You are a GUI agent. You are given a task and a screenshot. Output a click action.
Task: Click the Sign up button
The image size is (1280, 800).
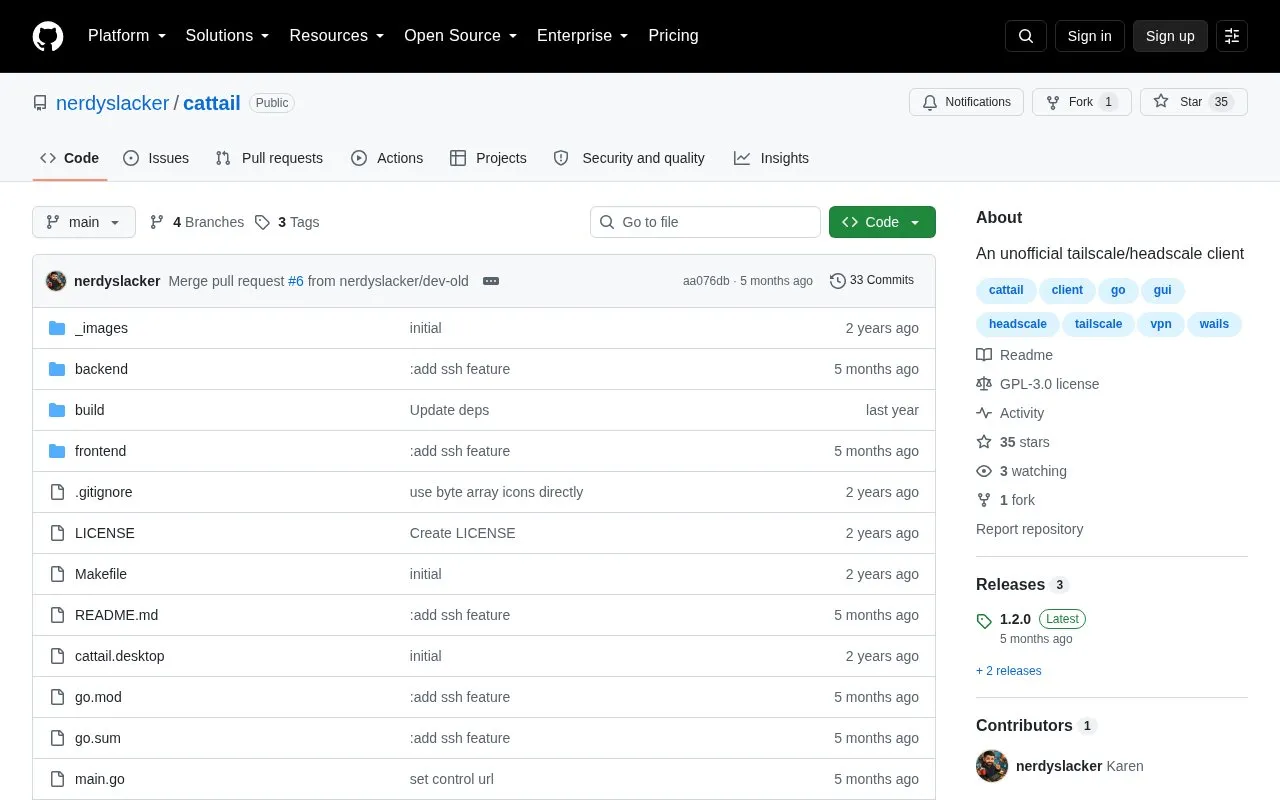pyautogui.click(x=1170, y=36)
